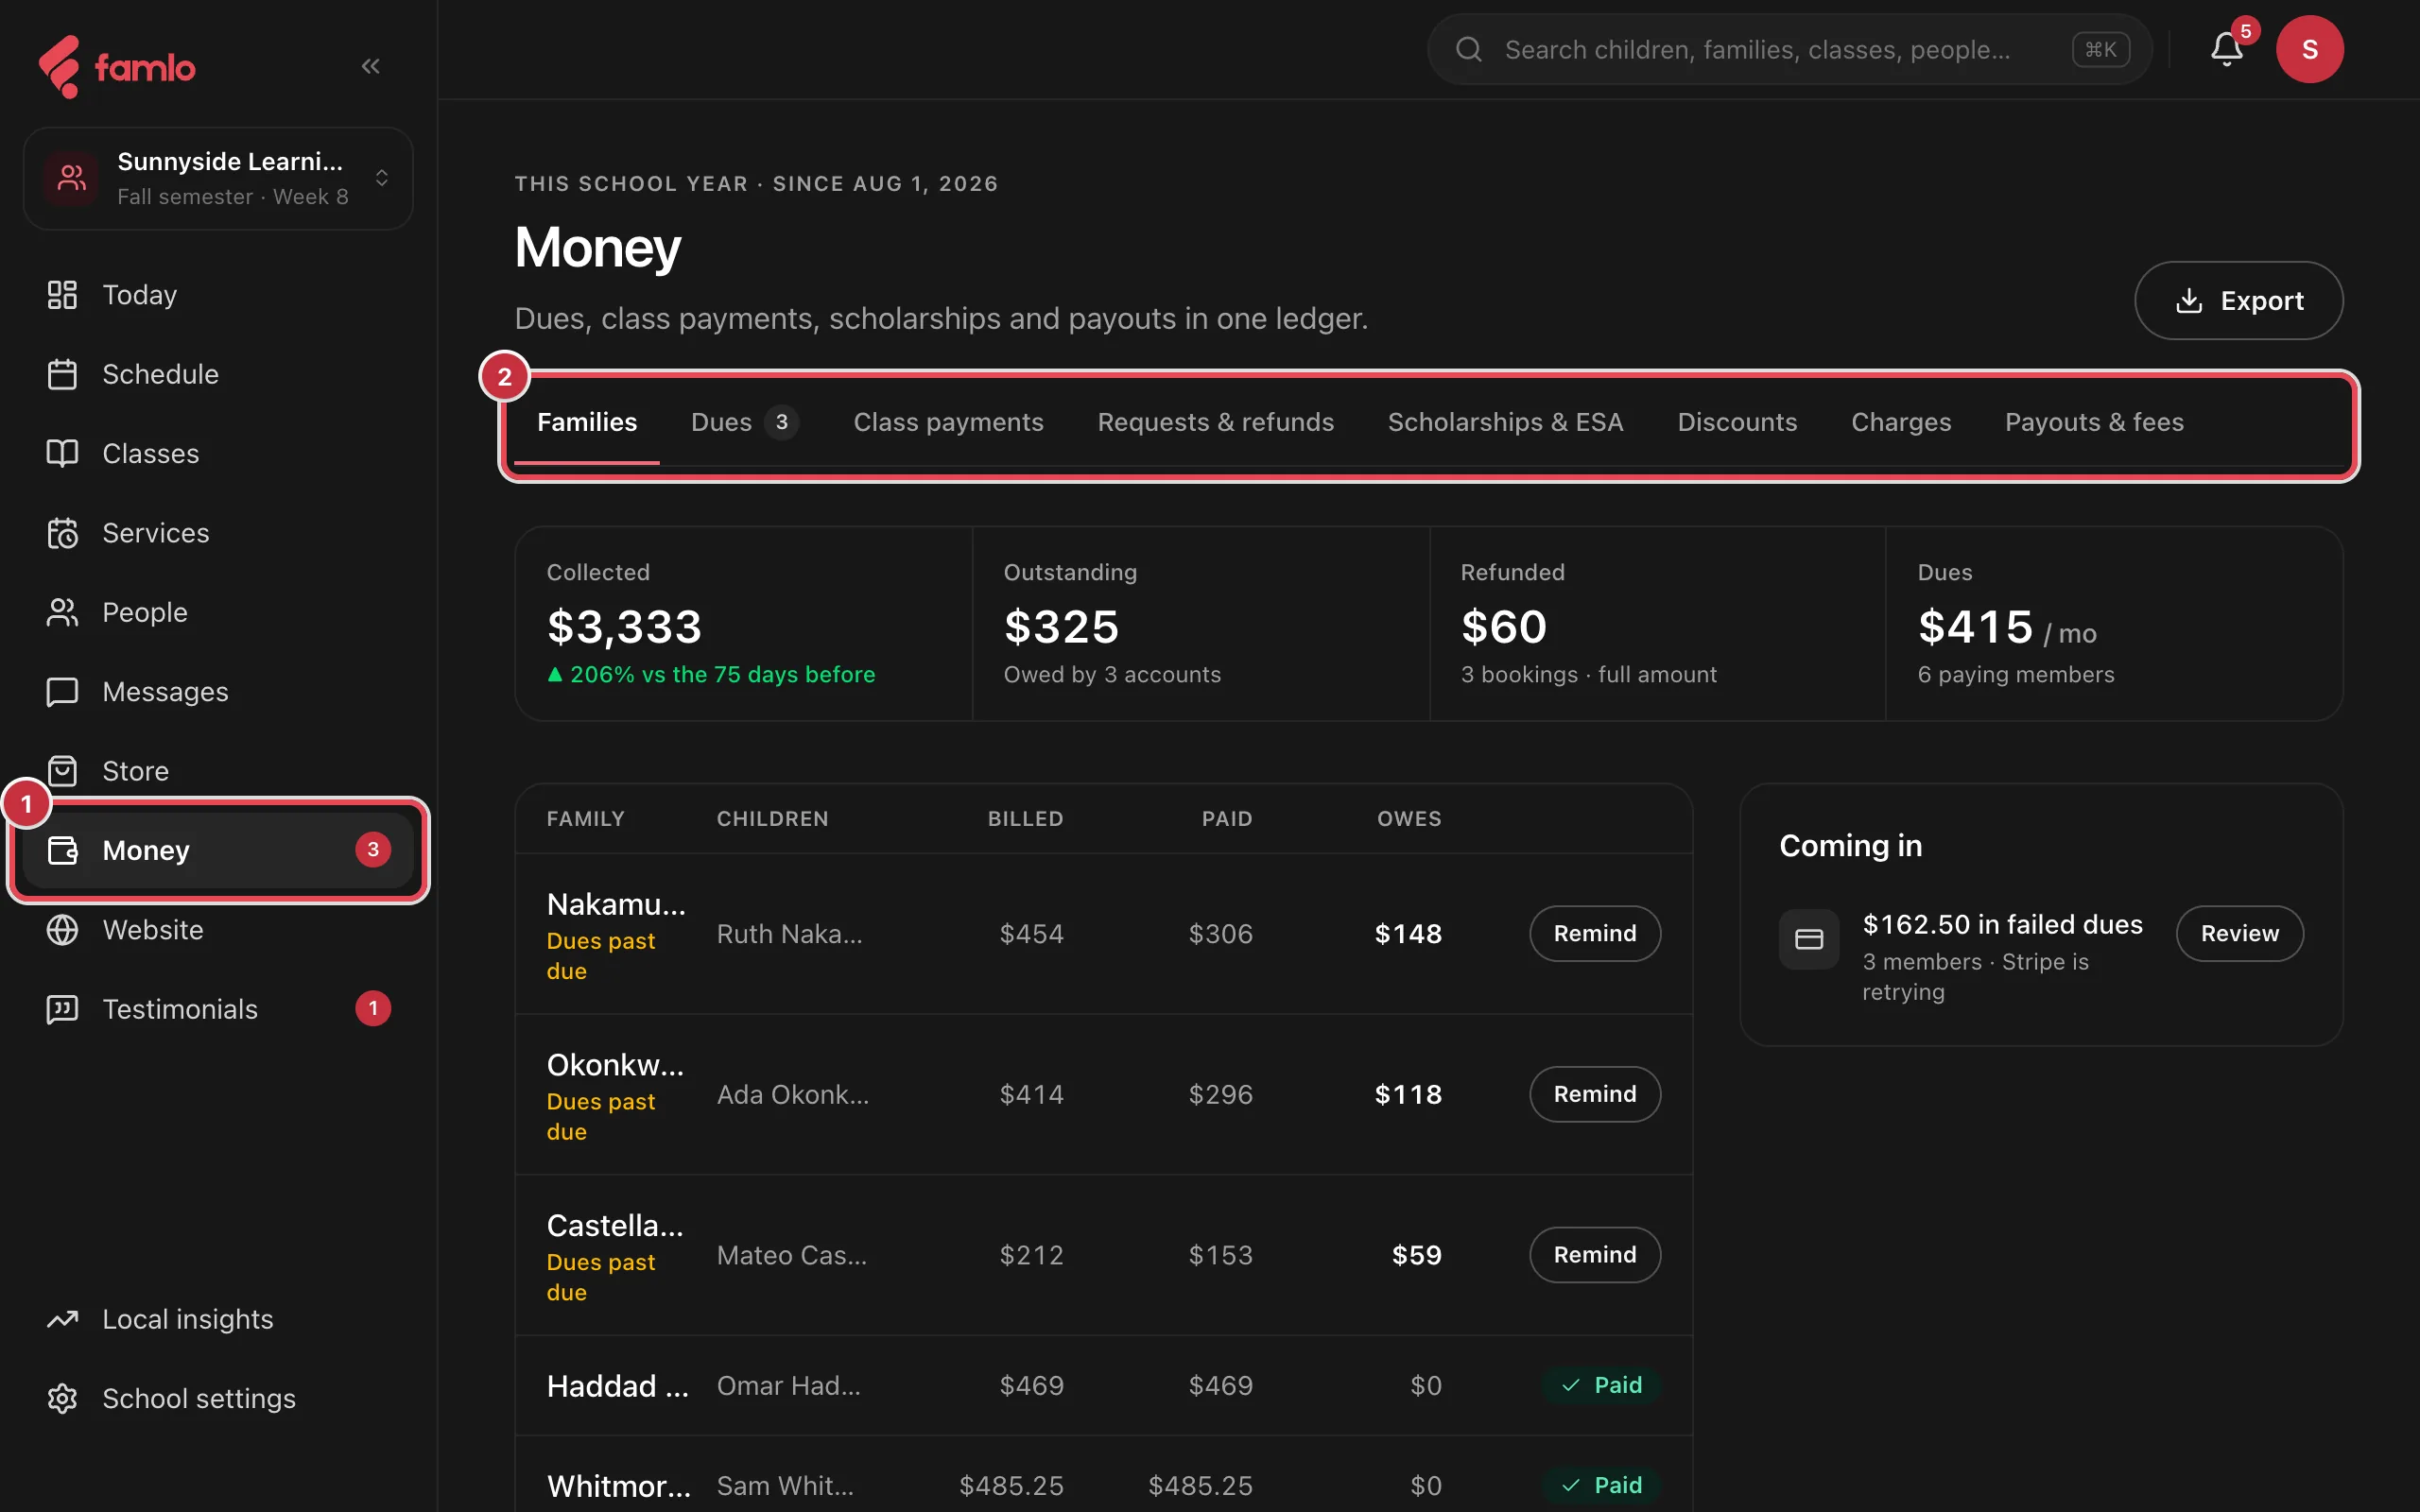Viewport: 2420px width, 1512px height.
Task: Open the Payouts & fees tab
Action: pyautogui.click(x=2094, y=422)
